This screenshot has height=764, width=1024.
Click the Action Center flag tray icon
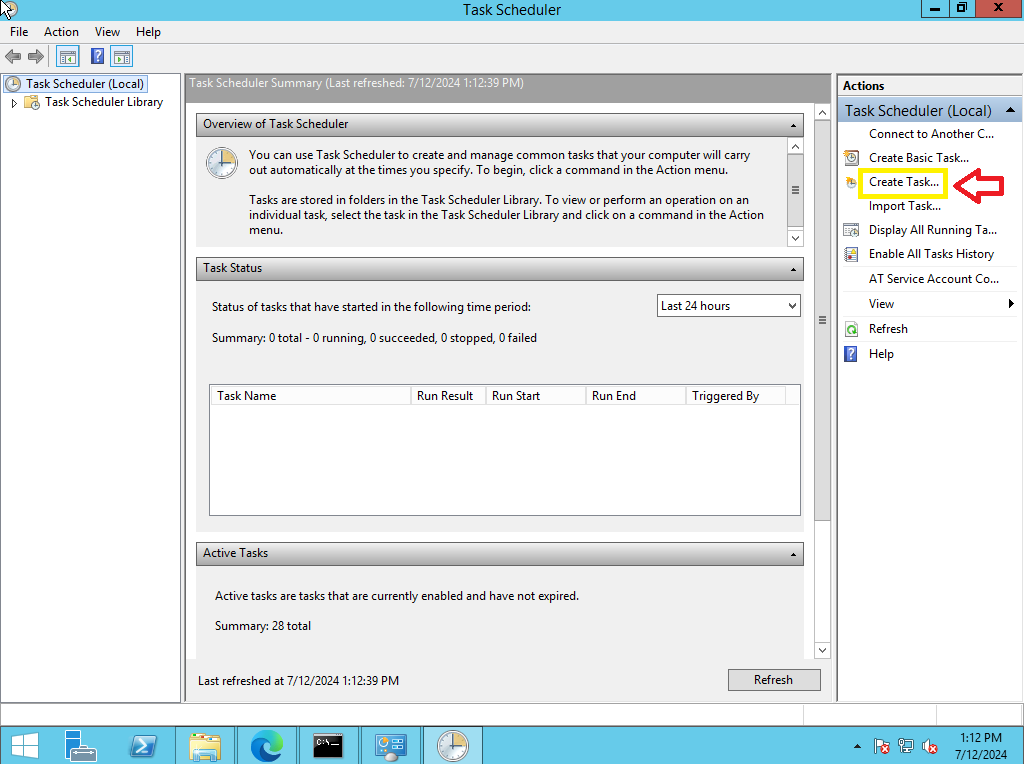coord(881,746)
